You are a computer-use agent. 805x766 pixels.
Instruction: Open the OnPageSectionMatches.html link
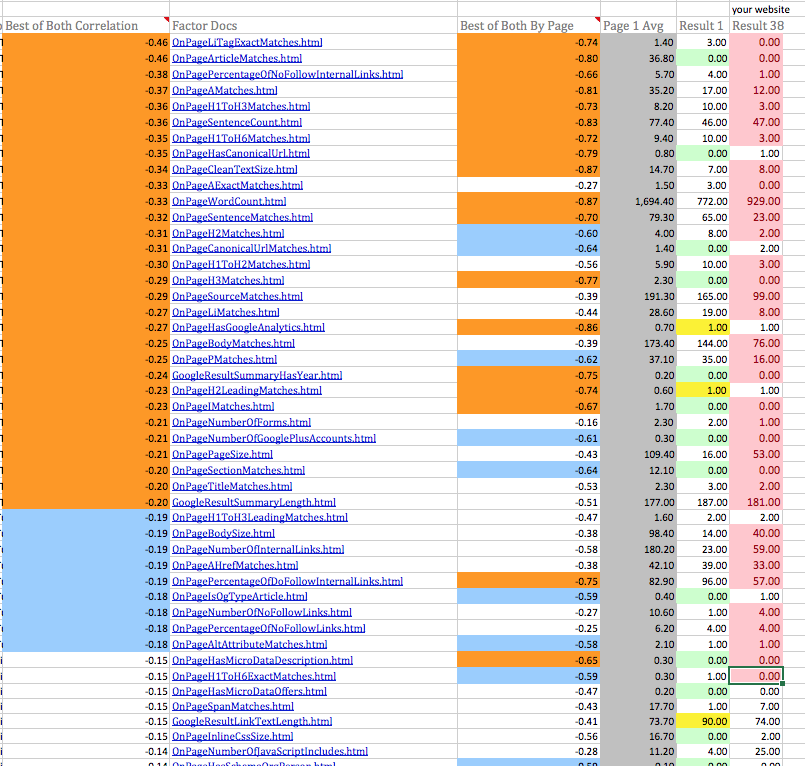click(238, 470)
